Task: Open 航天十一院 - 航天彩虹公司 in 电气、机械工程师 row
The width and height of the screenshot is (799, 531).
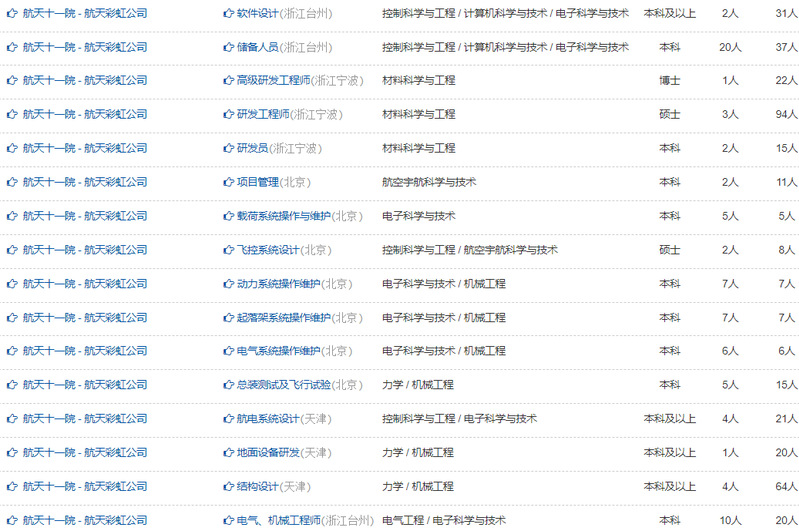Action: click(x=85, y=520)
